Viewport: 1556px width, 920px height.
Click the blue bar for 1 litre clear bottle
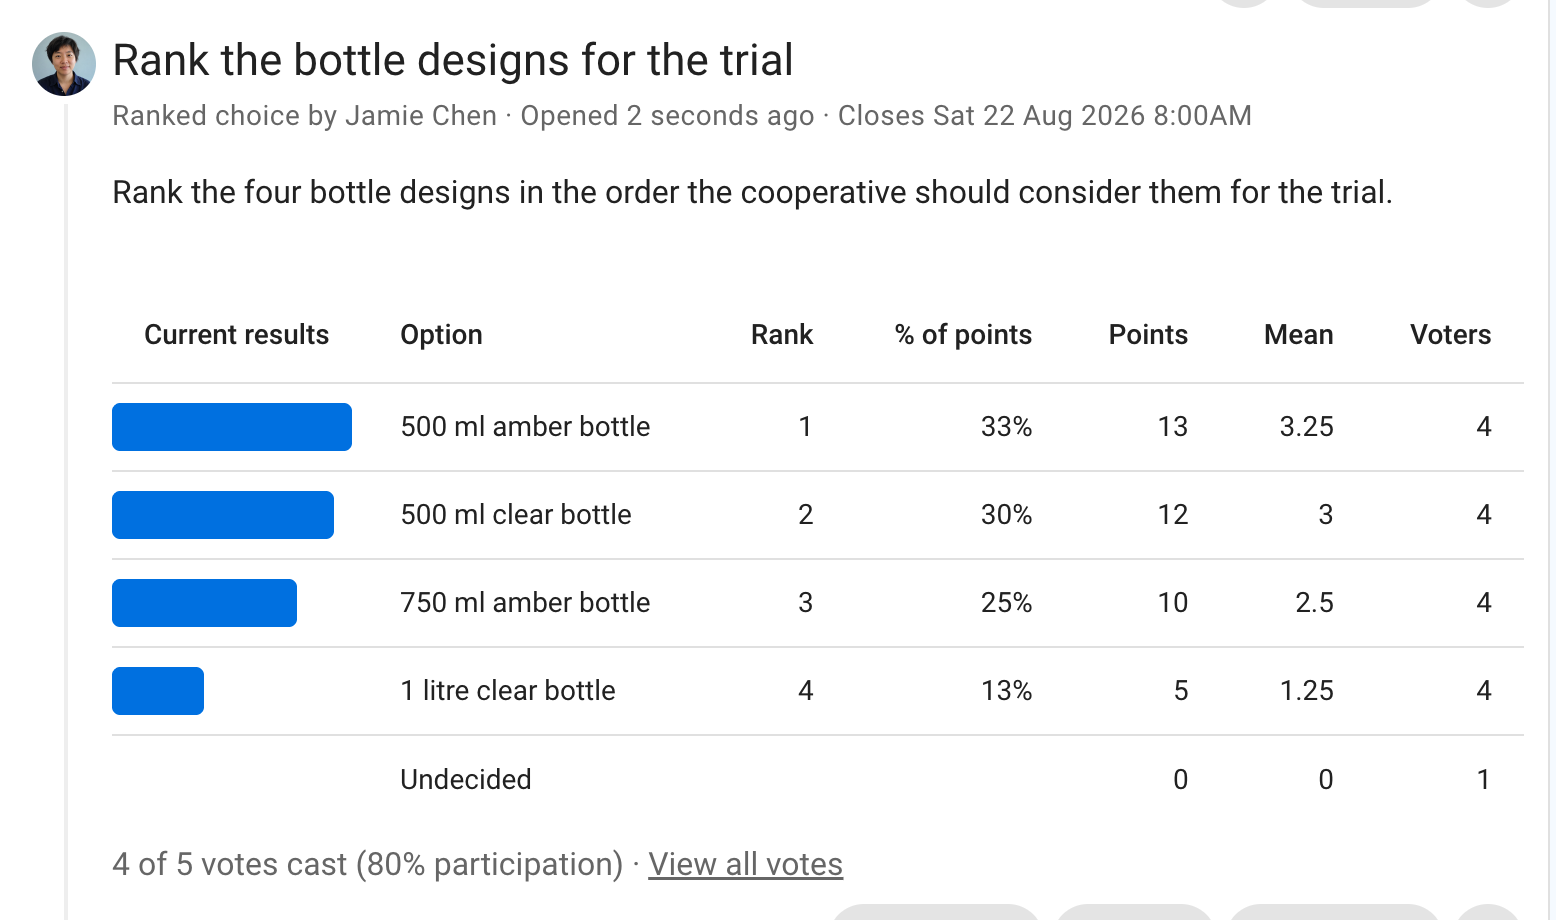point(158,691)
